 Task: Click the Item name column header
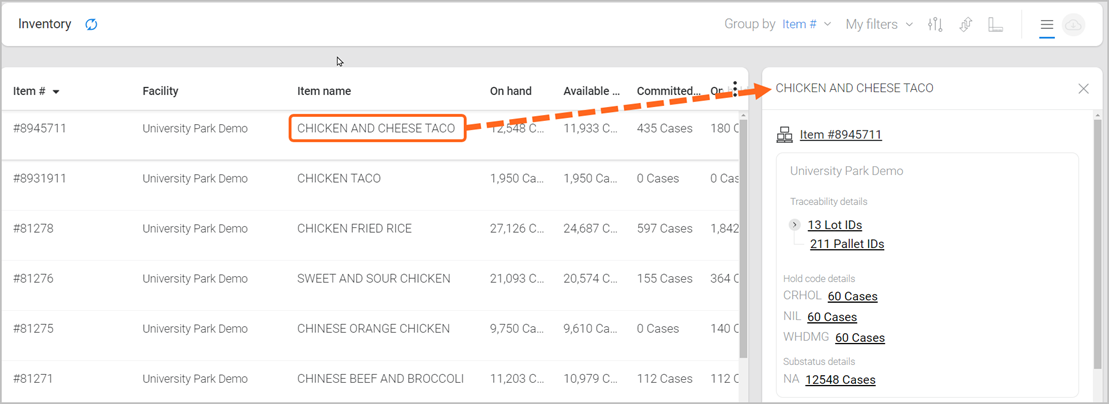pyautogui.click(x=324, y=91)
